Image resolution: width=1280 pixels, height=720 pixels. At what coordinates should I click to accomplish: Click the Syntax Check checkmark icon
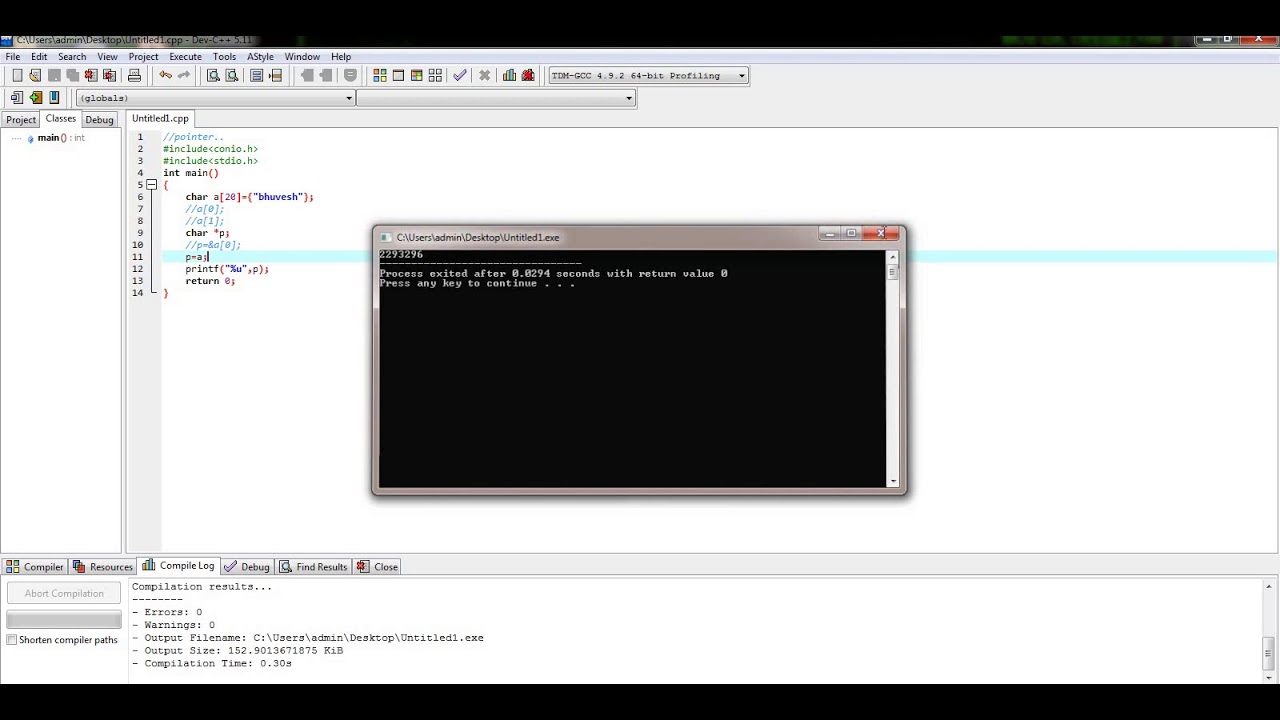point(460,75)
